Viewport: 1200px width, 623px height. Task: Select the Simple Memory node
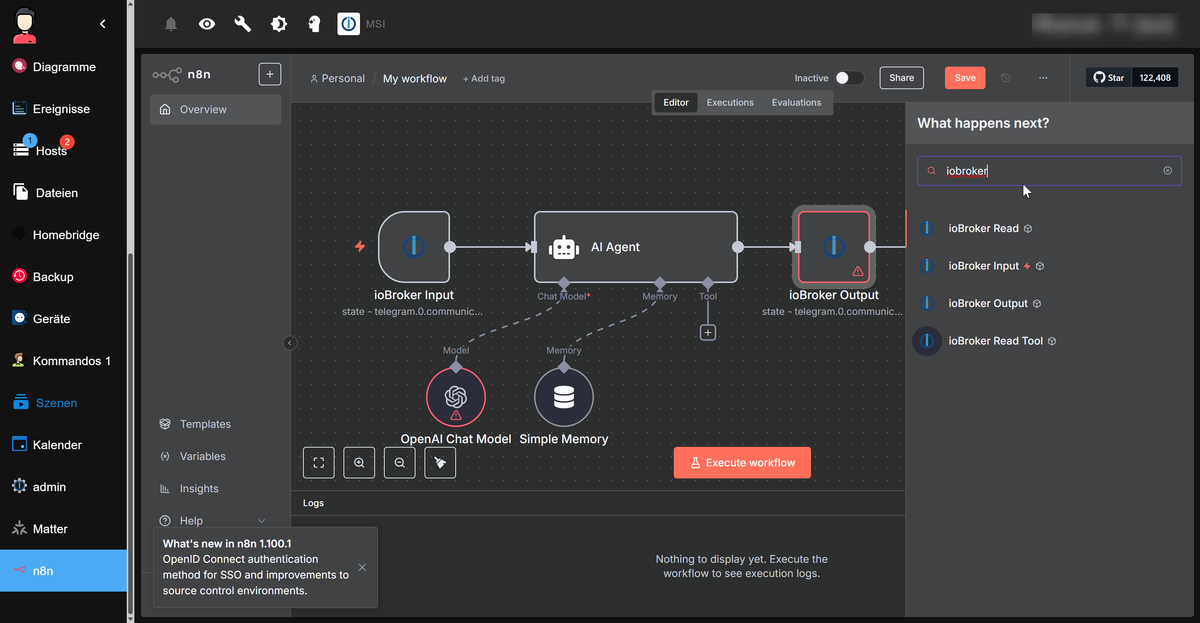point(564,397)
